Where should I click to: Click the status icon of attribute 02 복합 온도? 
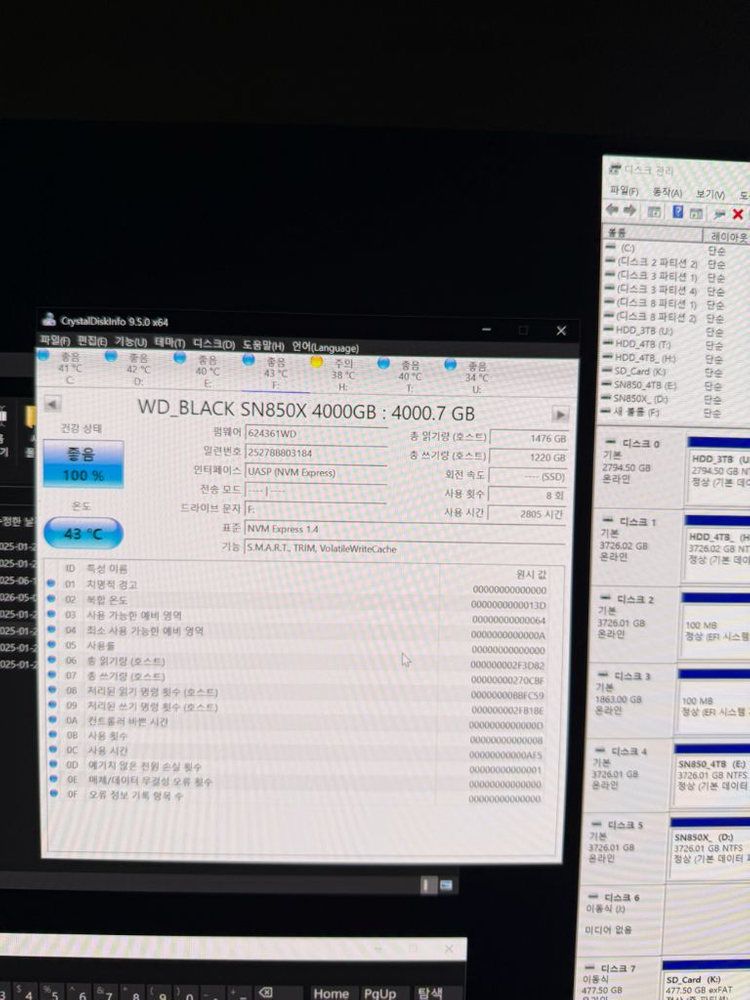click(50, 598)
